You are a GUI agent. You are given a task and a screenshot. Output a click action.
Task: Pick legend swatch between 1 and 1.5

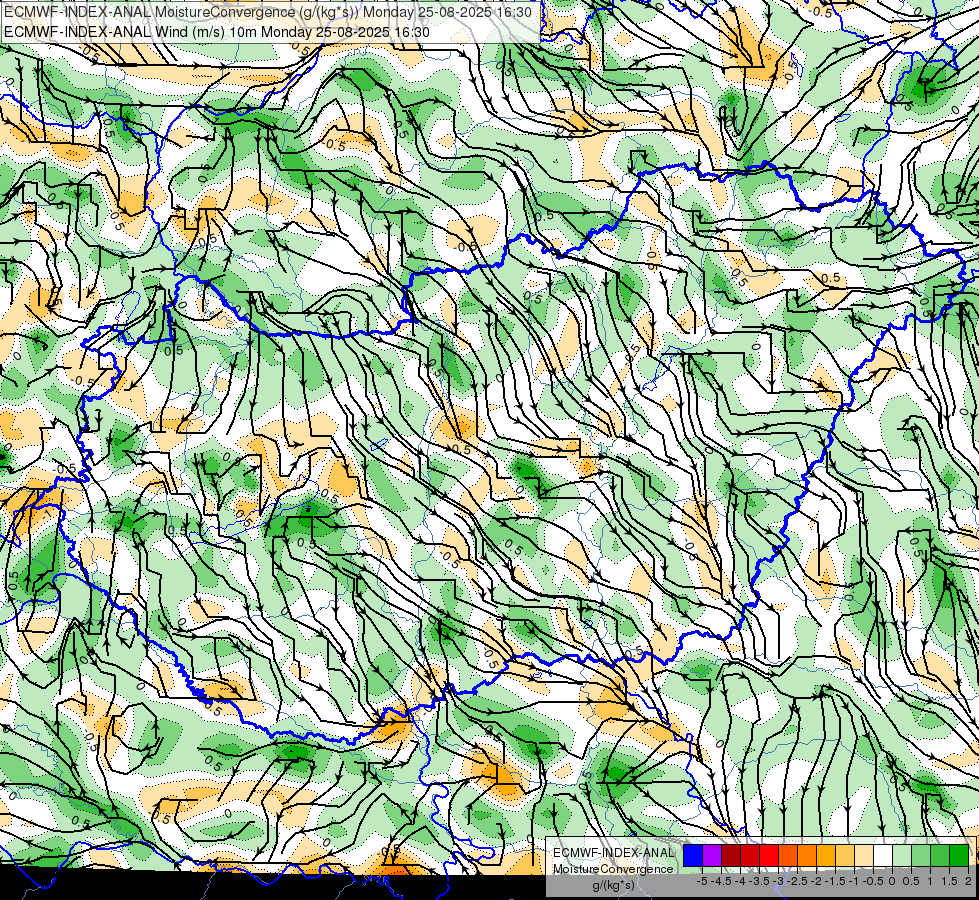tap(940, 855)
